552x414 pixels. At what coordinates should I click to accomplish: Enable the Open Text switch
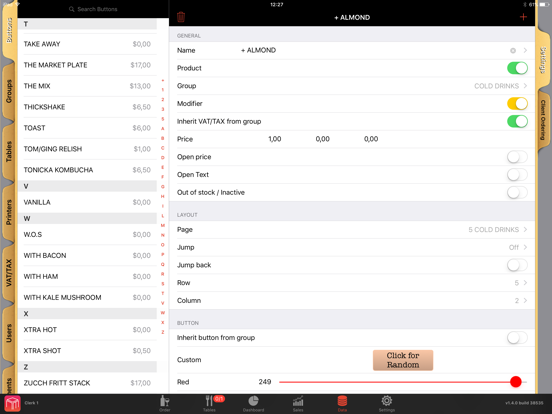[x=517, y=175]
